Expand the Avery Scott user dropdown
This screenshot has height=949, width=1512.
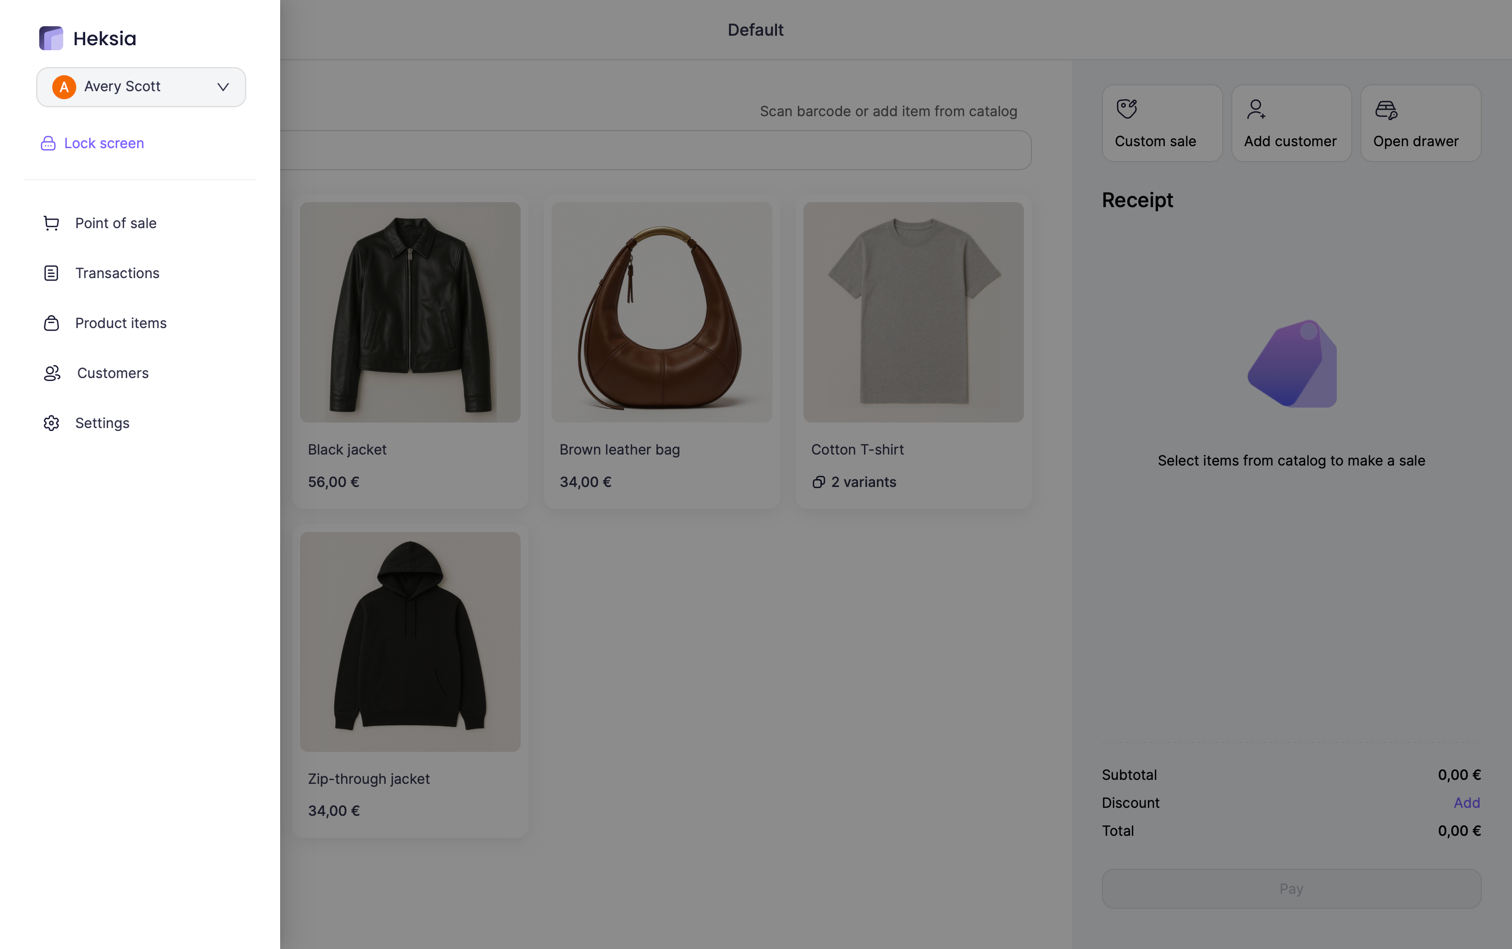pyautogui.click(x=141, y=87)
